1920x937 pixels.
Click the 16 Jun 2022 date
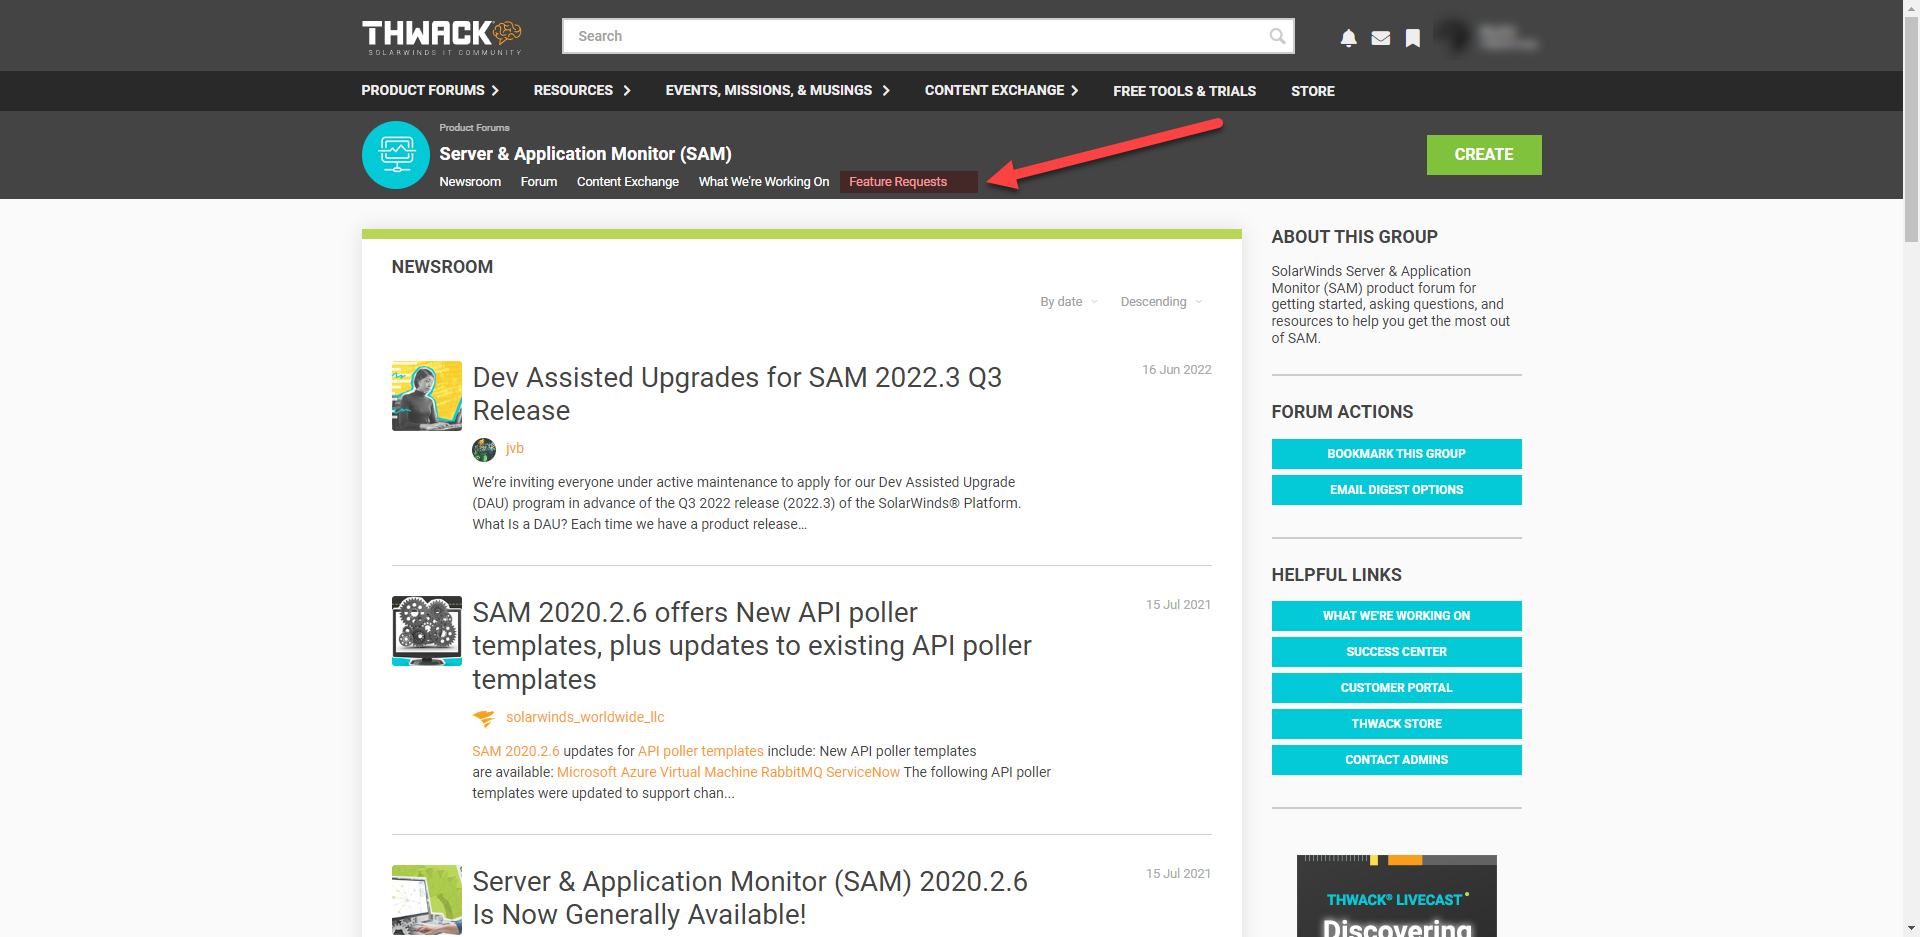pyautogui.click(x=1177, y=370)
